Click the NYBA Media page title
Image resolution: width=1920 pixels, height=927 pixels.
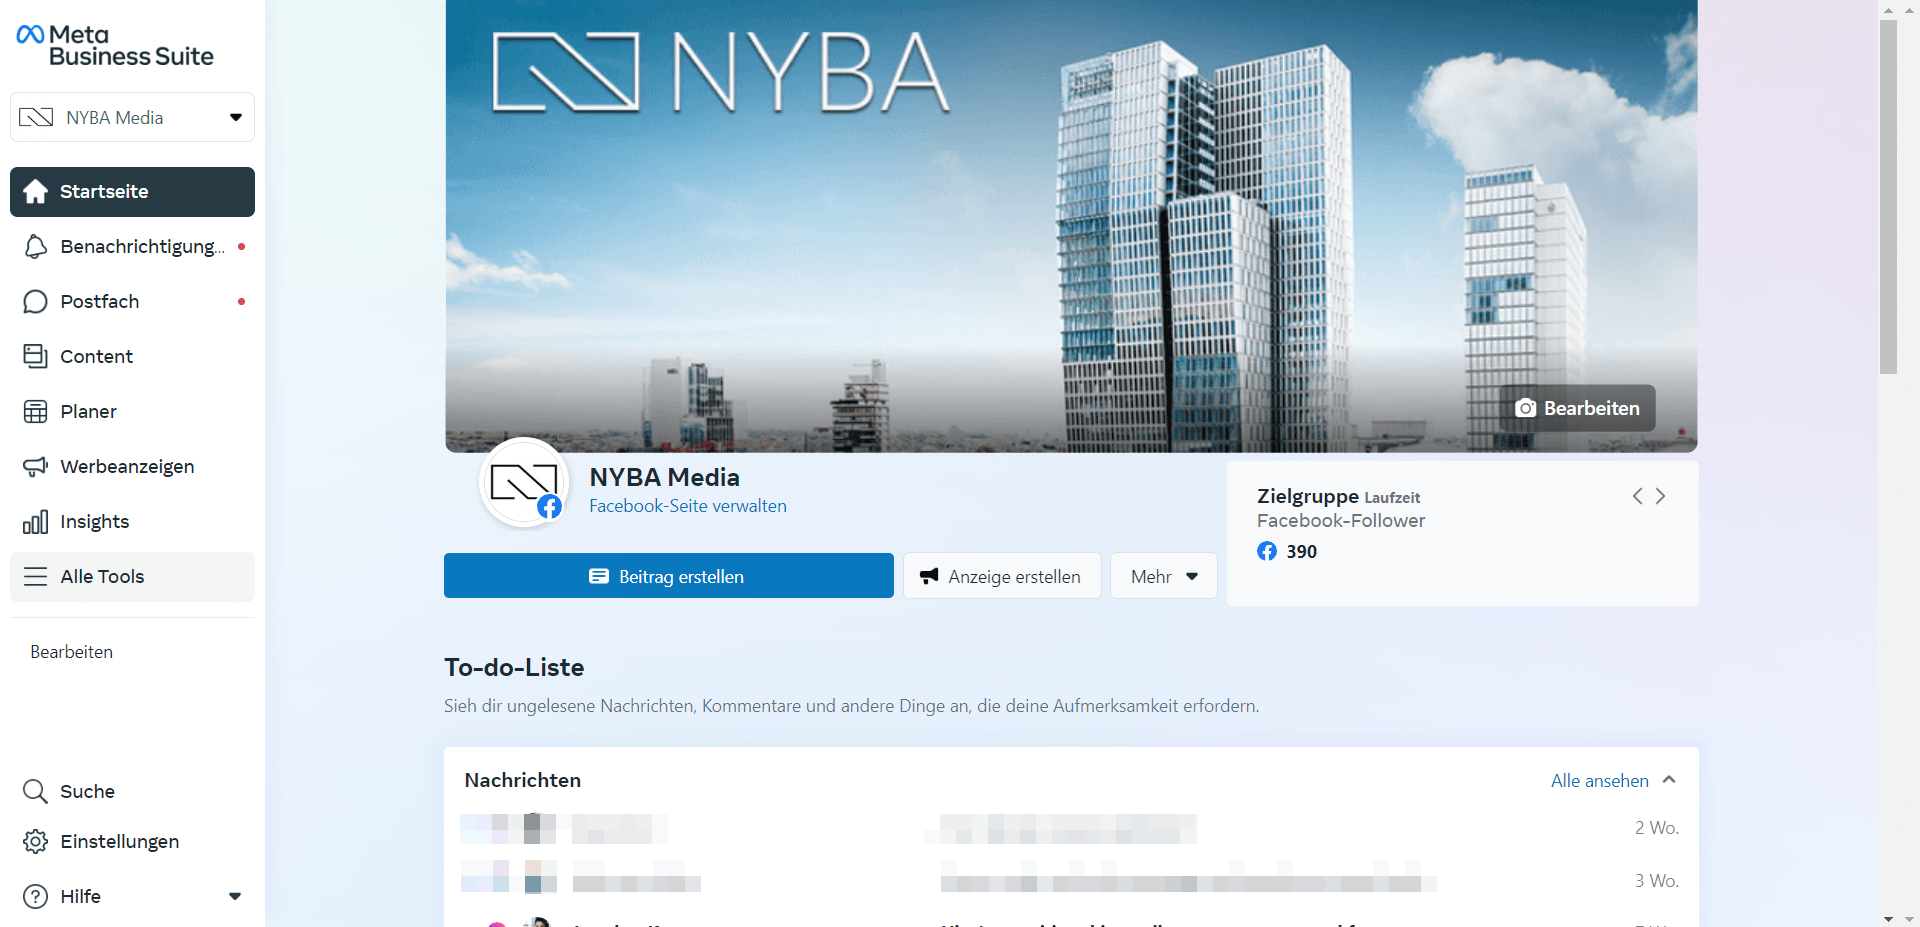pos(664,477)
